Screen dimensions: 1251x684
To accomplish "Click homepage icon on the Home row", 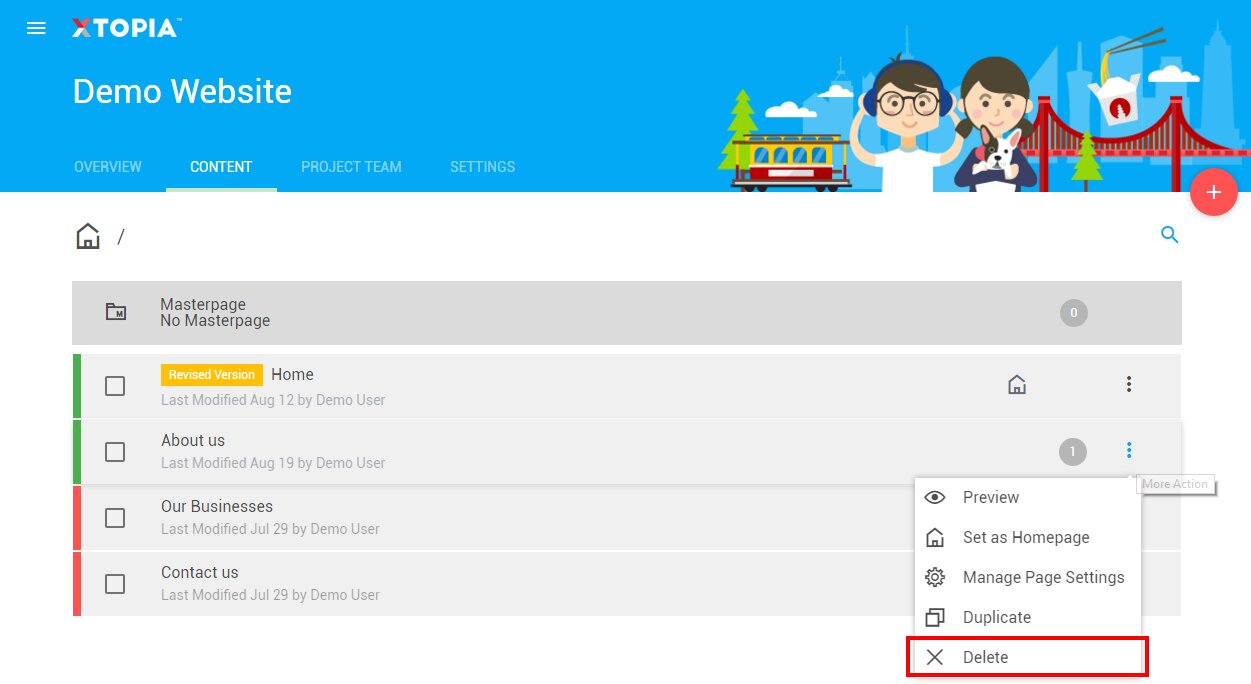I will pos(1017,385).
